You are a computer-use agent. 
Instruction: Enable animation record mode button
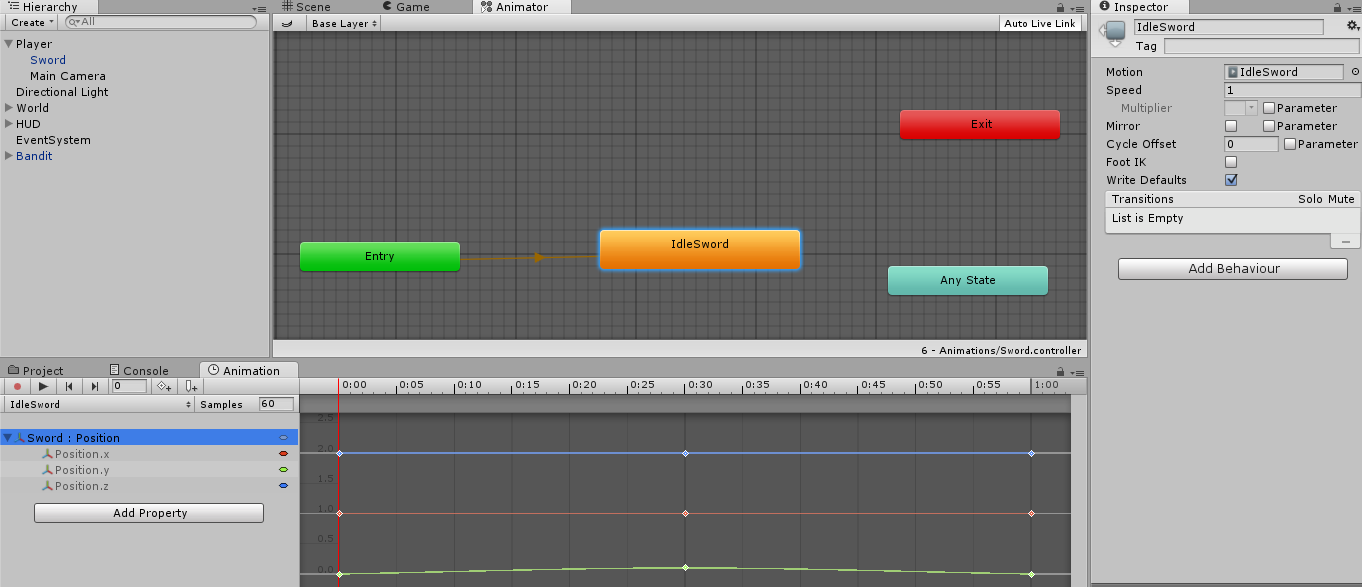(17, 386)
